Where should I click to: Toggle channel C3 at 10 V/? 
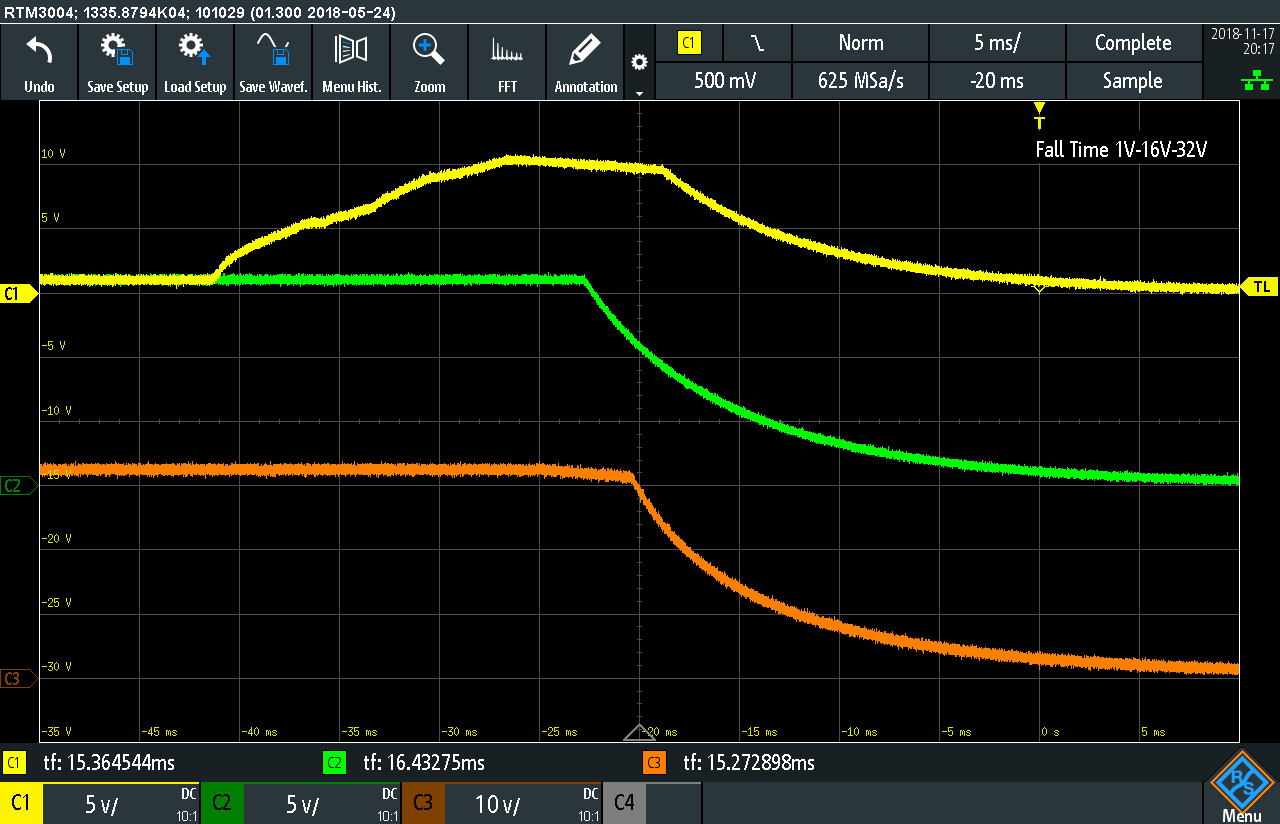(x=502, y=803)
